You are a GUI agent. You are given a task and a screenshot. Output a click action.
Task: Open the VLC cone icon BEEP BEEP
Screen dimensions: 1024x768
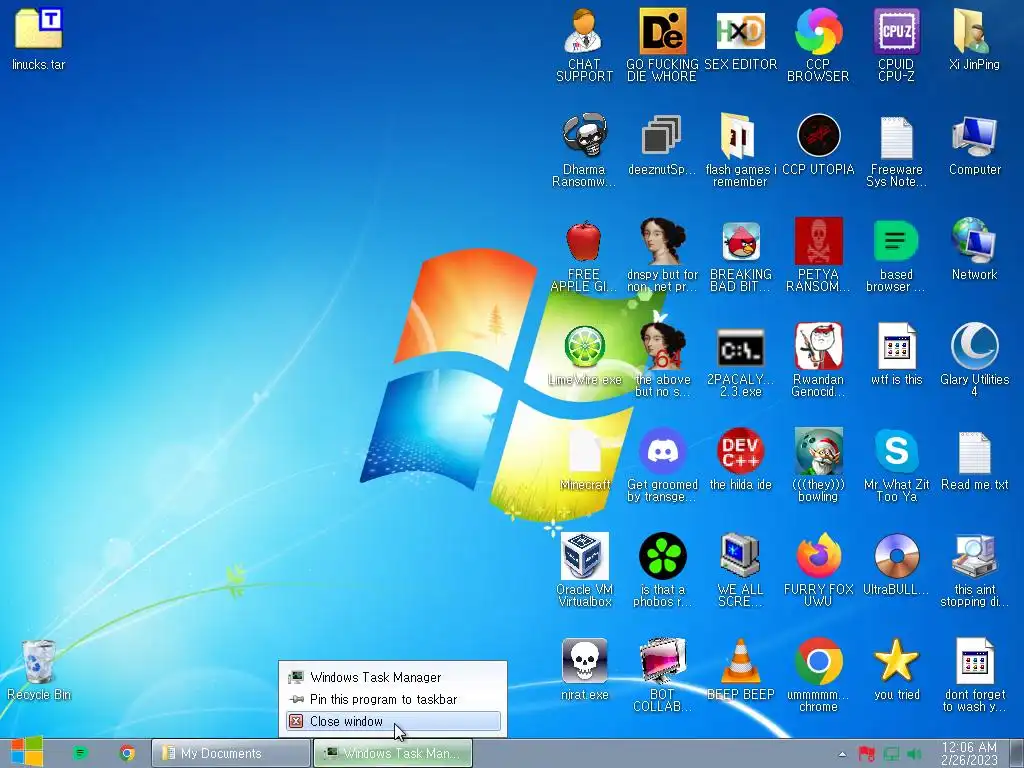(740, 661)
